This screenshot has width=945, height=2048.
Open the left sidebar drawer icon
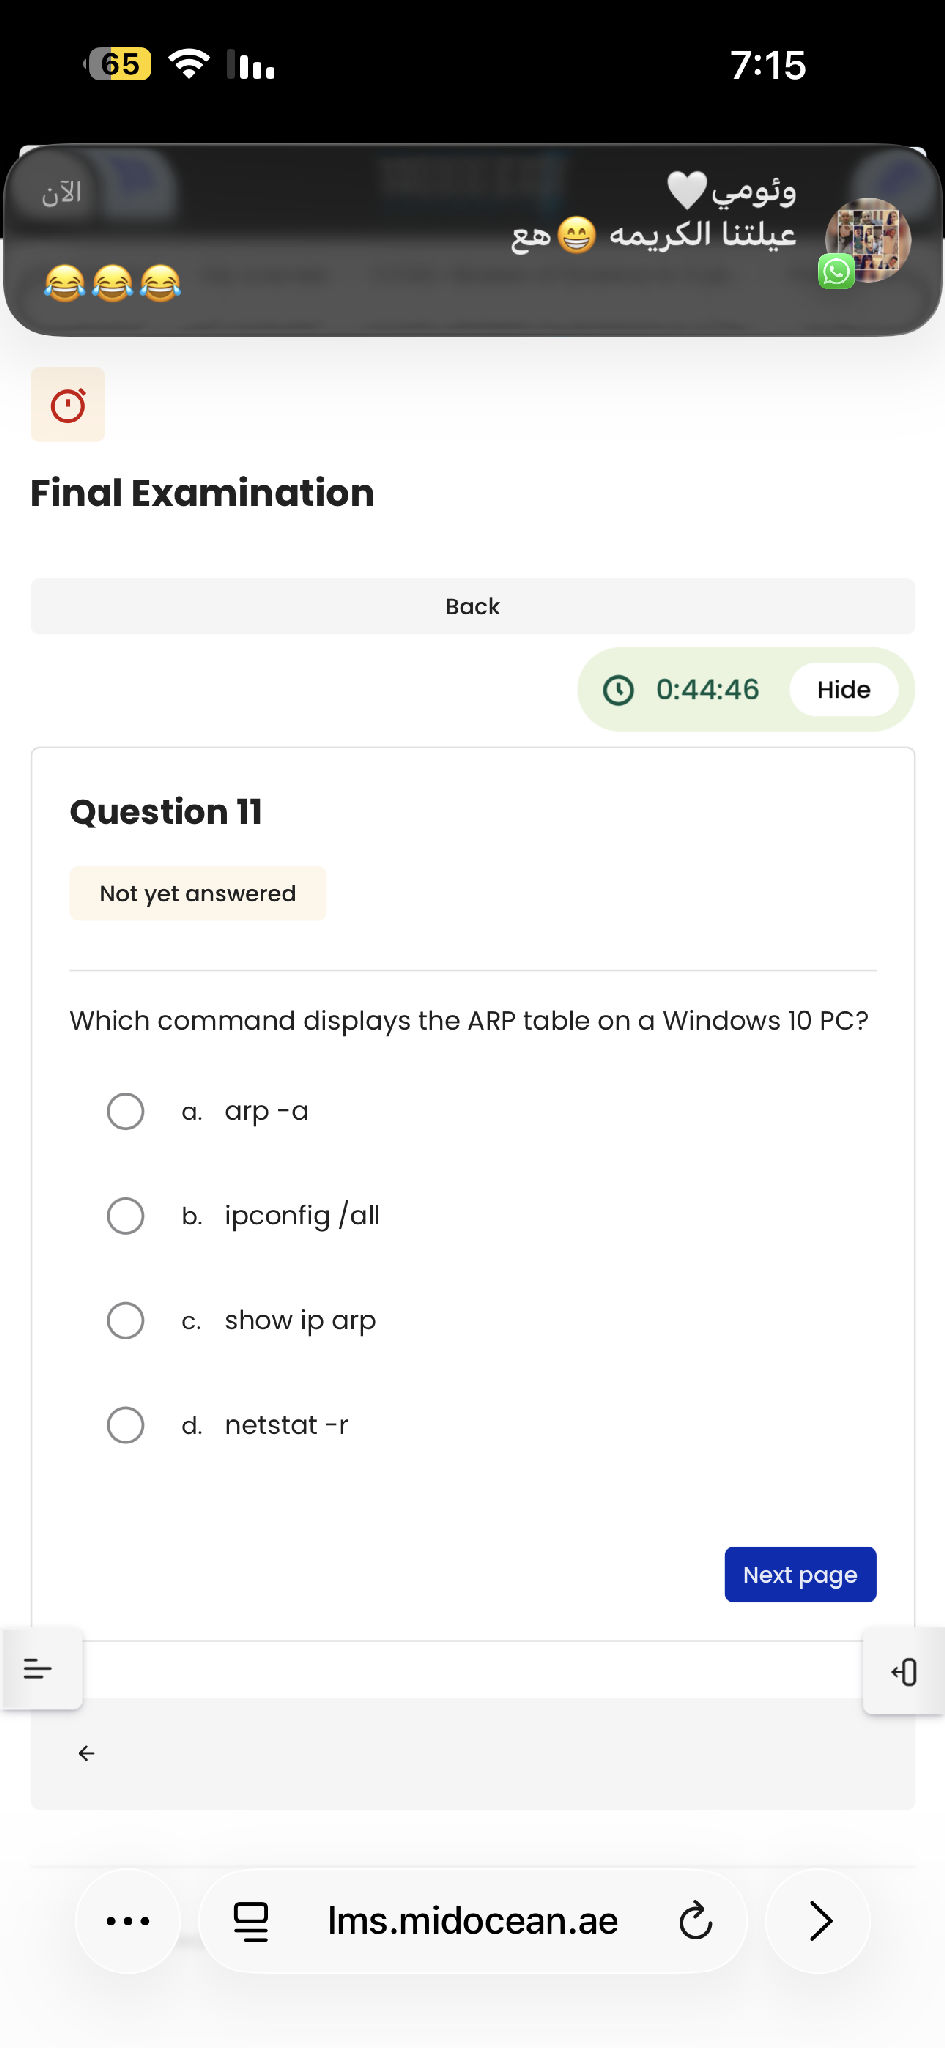point(38,1668)
